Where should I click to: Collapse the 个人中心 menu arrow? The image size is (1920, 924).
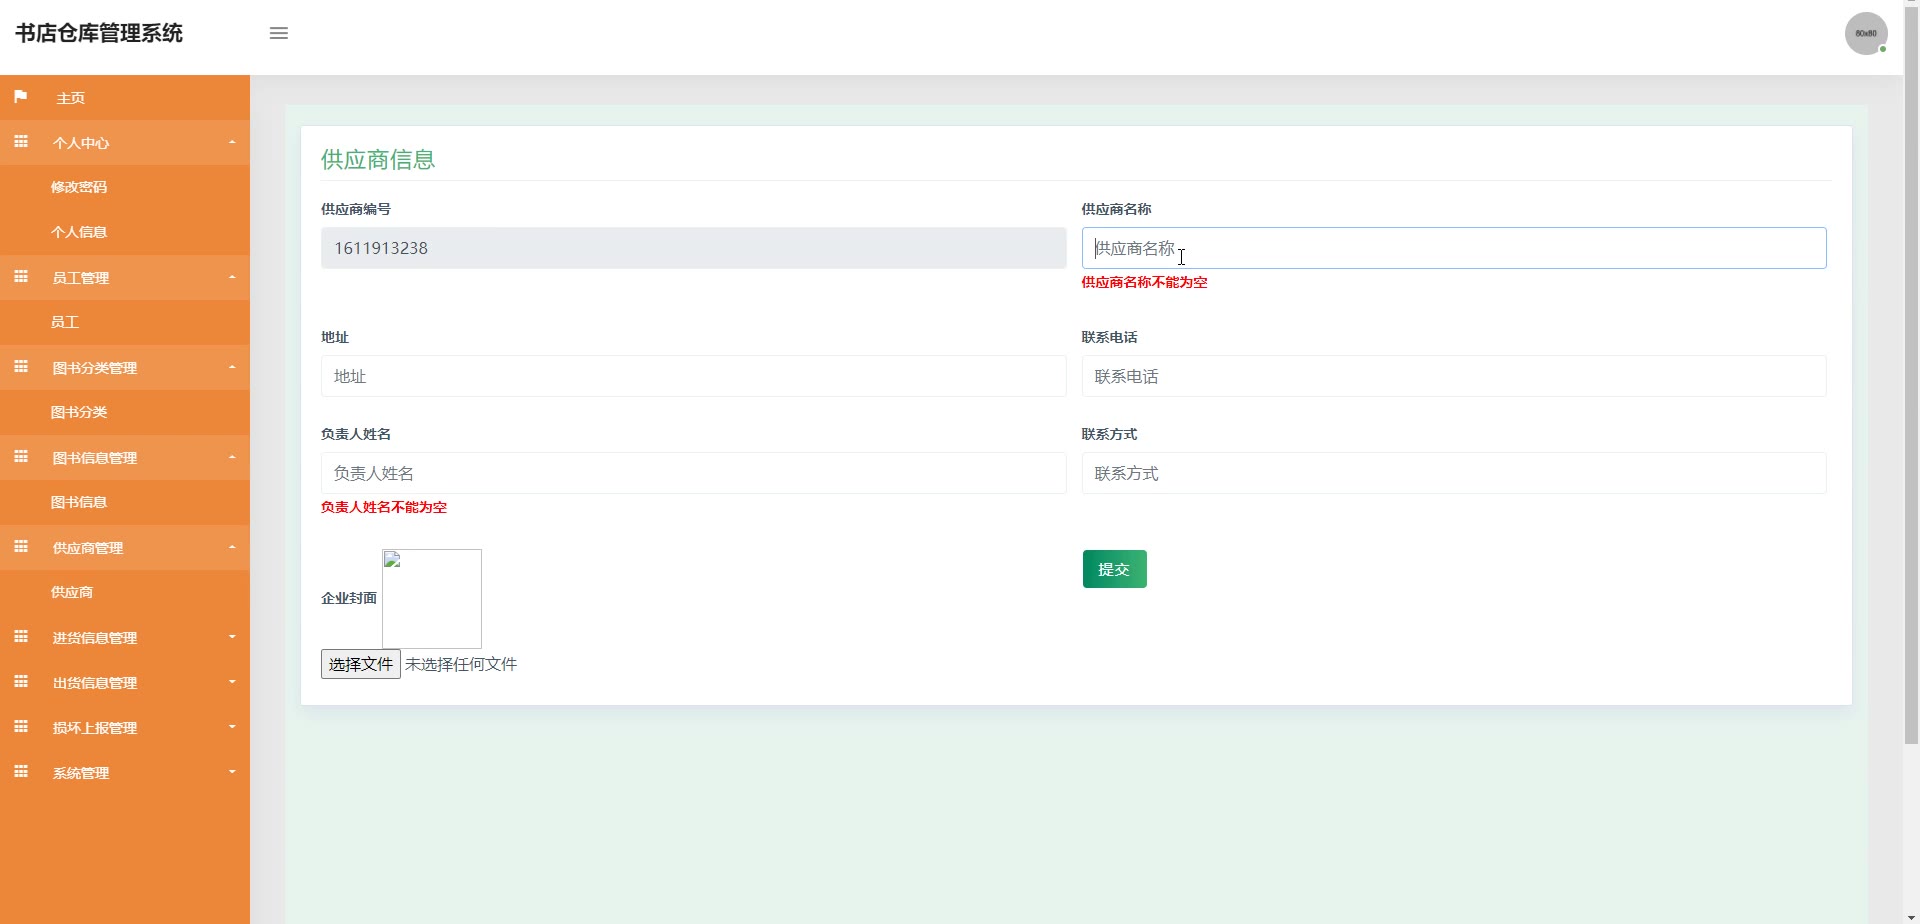(232, 142)
